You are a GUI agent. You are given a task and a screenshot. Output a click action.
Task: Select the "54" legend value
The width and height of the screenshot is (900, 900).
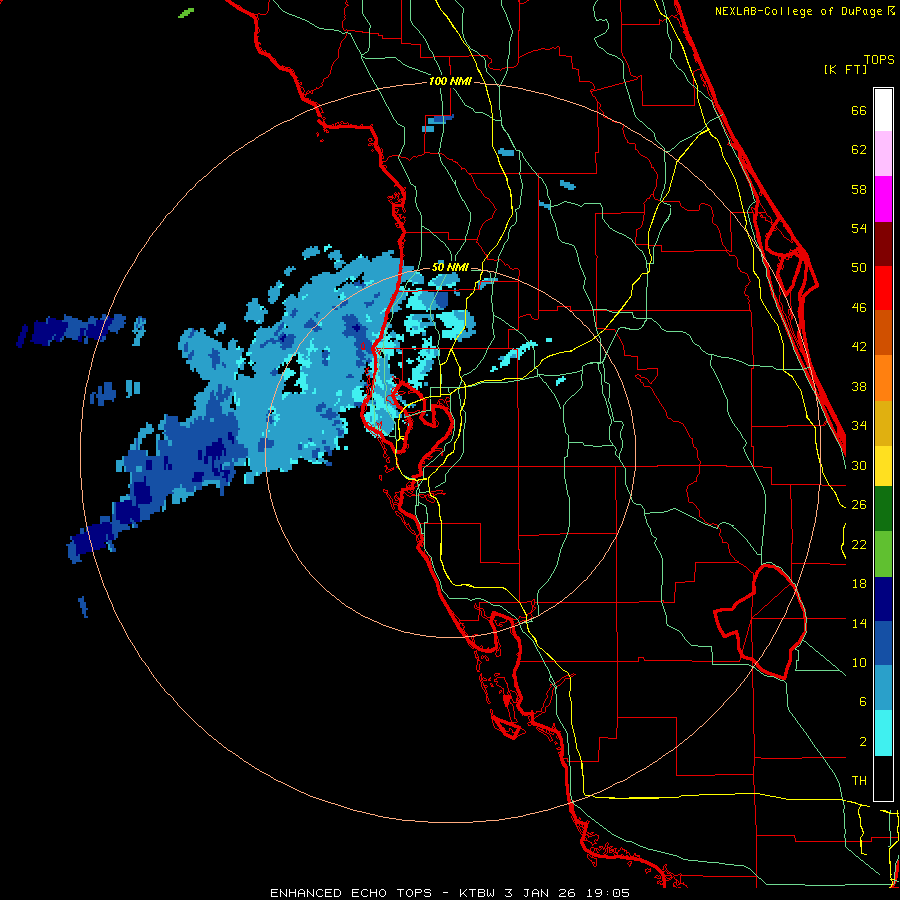pyautogui.click(x=859, y=228)
